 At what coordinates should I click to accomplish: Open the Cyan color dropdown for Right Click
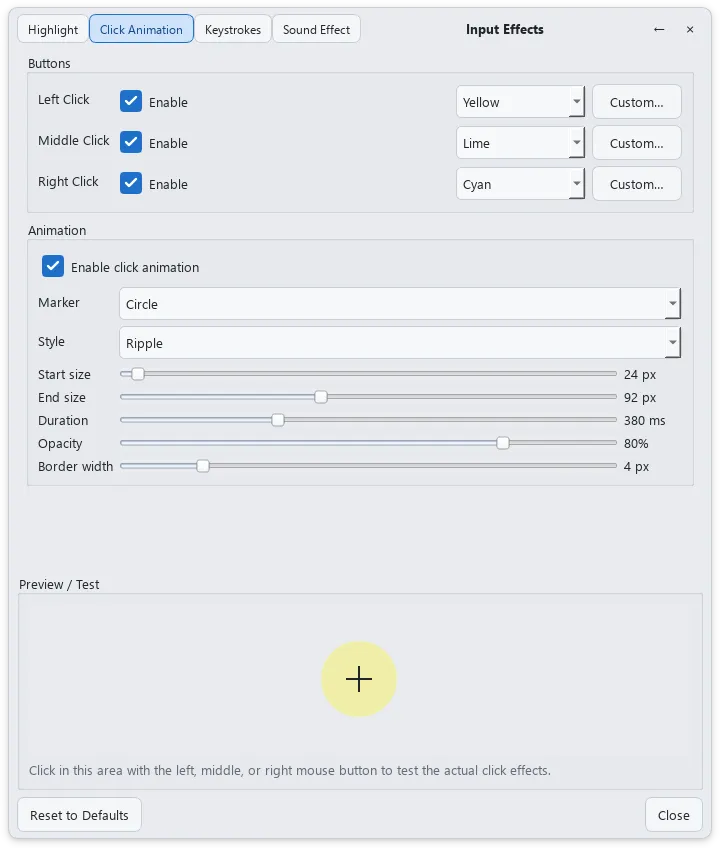(x=520, y=184)
